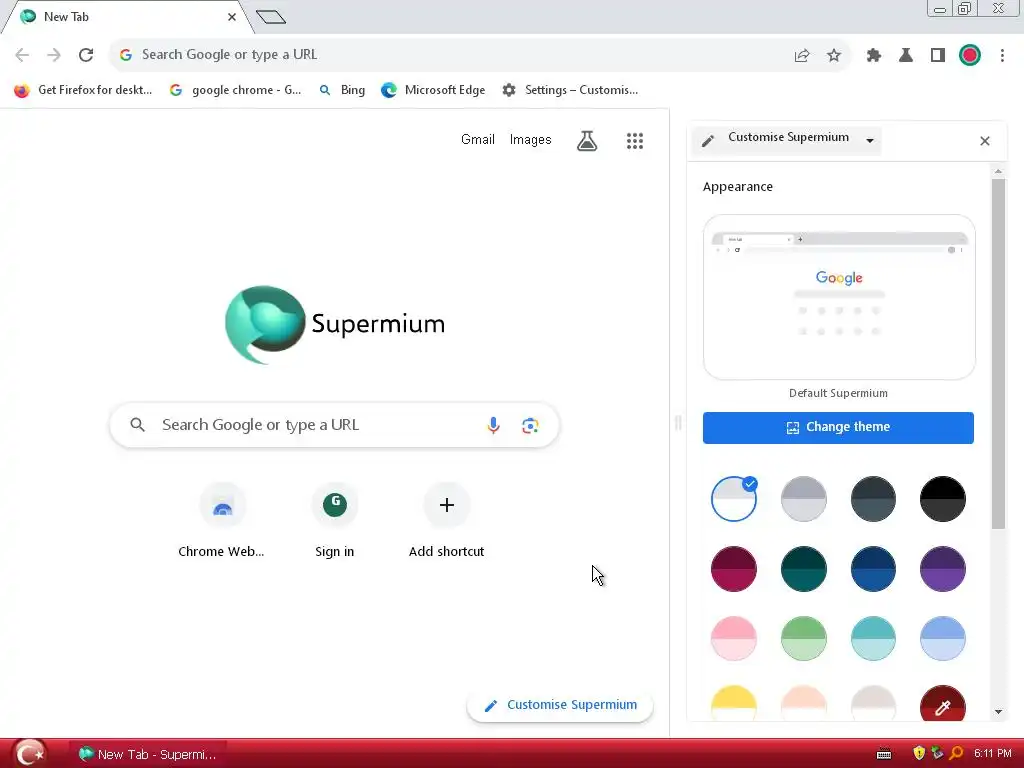Open the Microsoft Edge bookmark
1024x768 pixels.
tap(434, 90)
